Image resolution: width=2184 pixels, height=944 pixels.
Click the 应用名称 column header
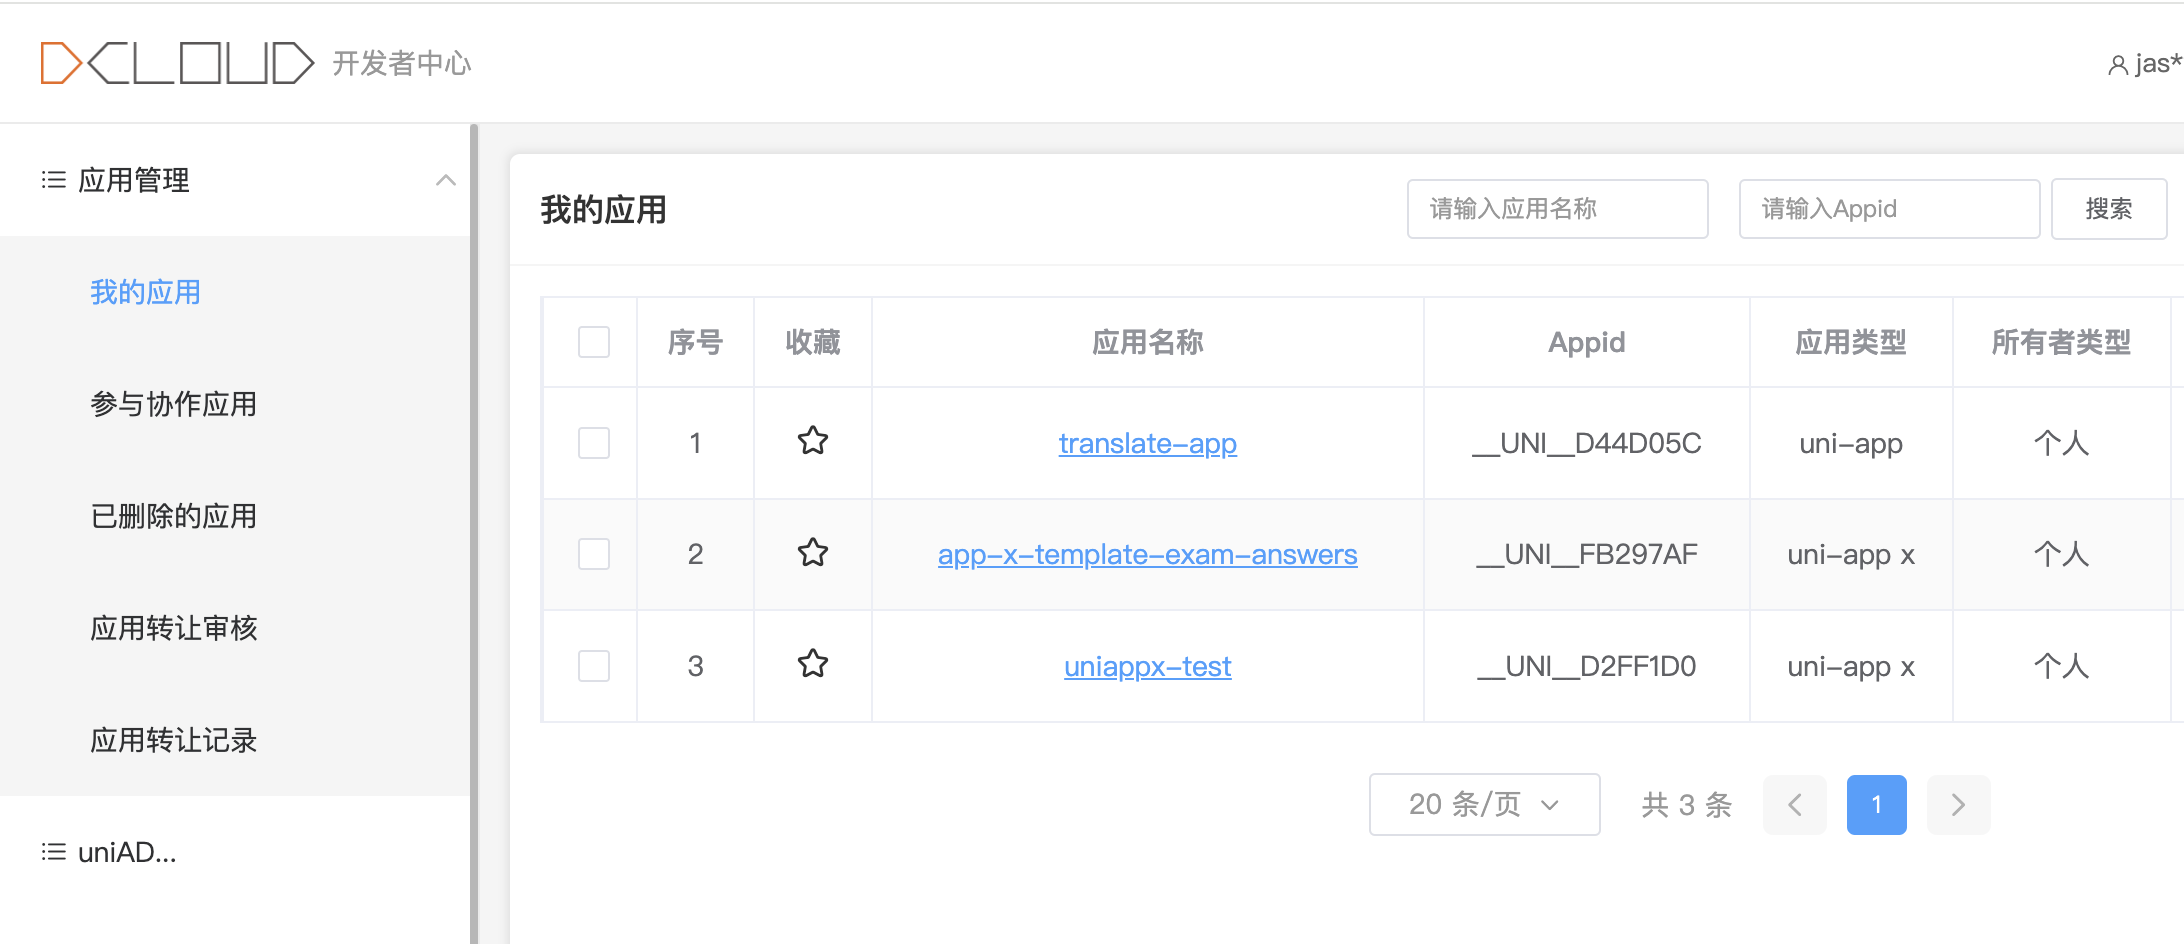[x=1148, y=342]
